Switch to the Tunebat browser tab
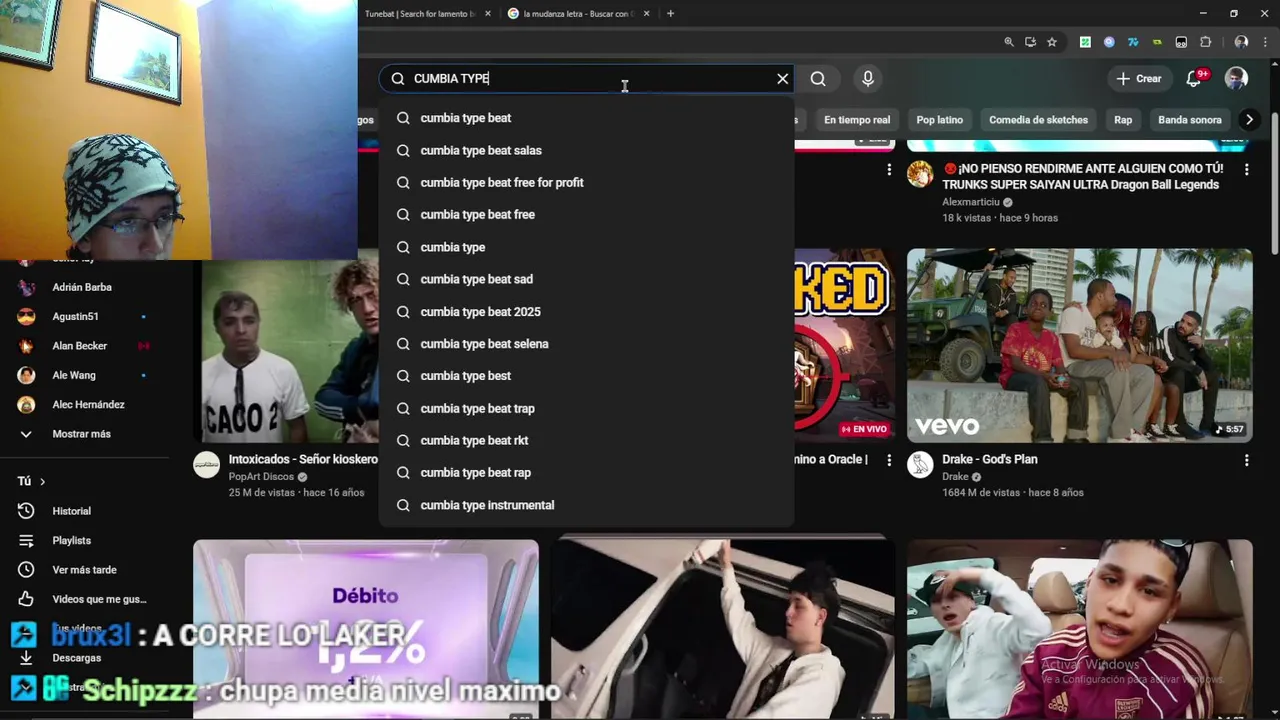Screen dimensions: 1280x720 (419, 14)
